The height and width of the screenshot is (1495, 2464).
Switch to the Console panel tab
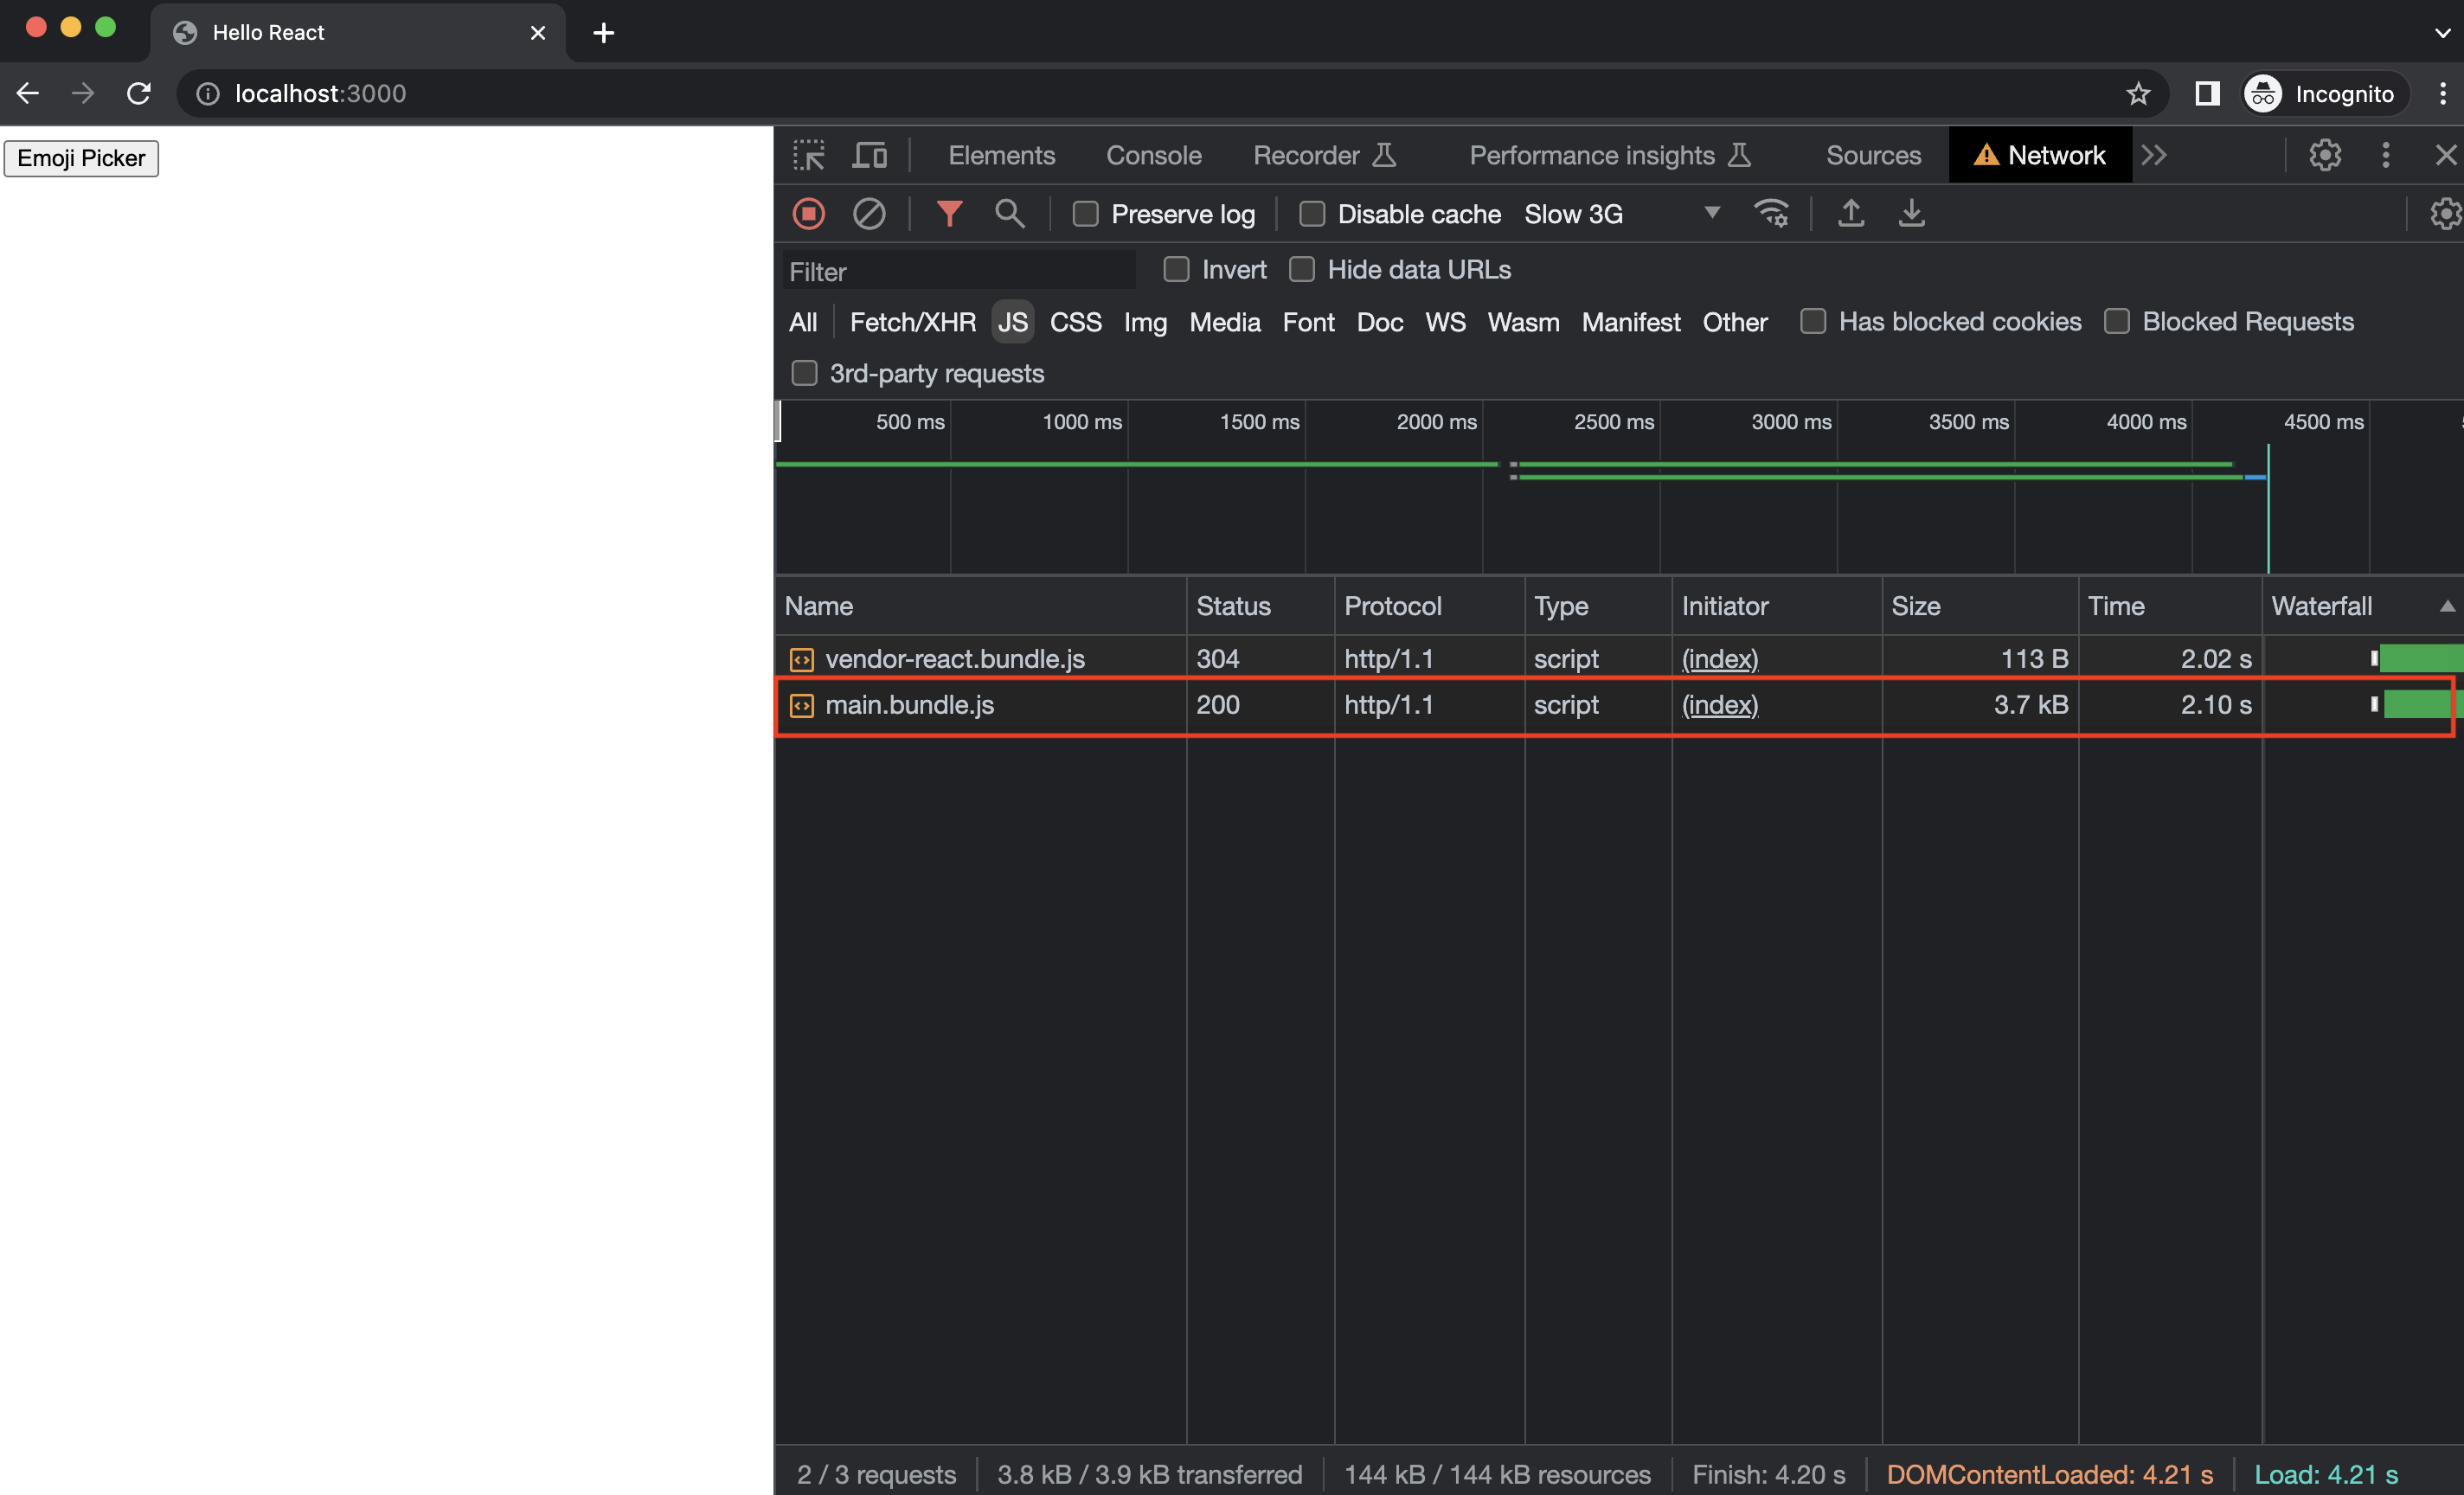coord(1151,155)
